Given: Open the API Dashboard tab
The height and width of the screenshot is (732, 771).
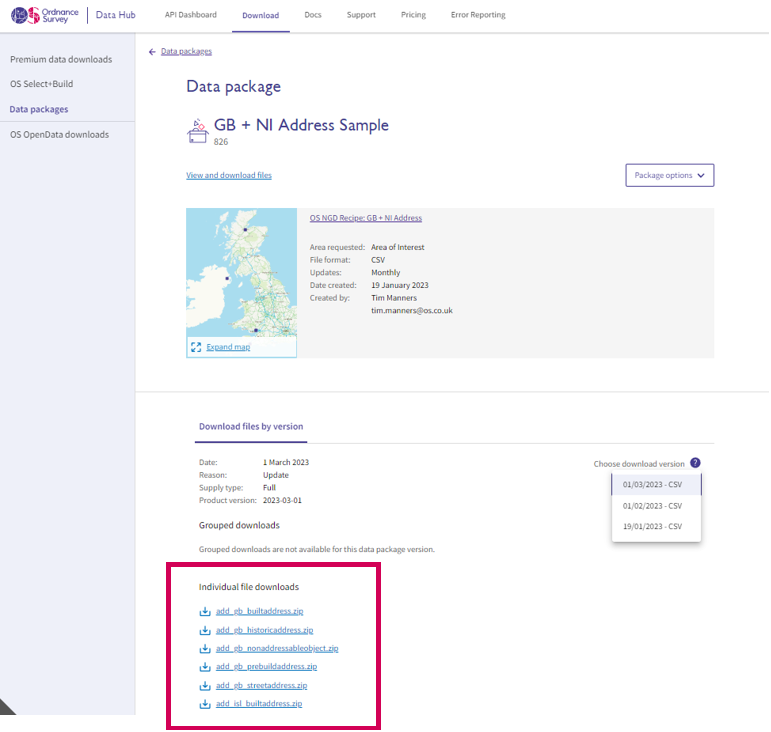Looking at the screenshot, I should pyautogui.click(x=190, y=15).
